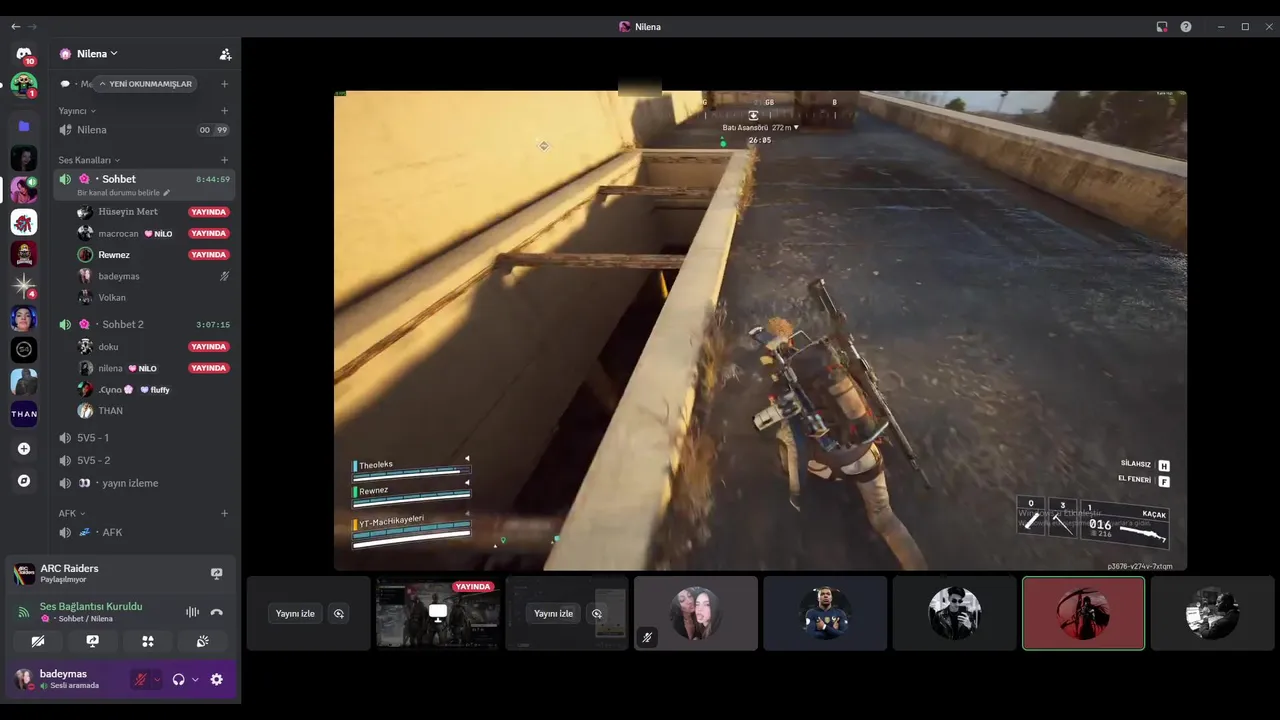Open the white sparkle server icon
Screen dimensions: 1280x720
tap(24, 286)
